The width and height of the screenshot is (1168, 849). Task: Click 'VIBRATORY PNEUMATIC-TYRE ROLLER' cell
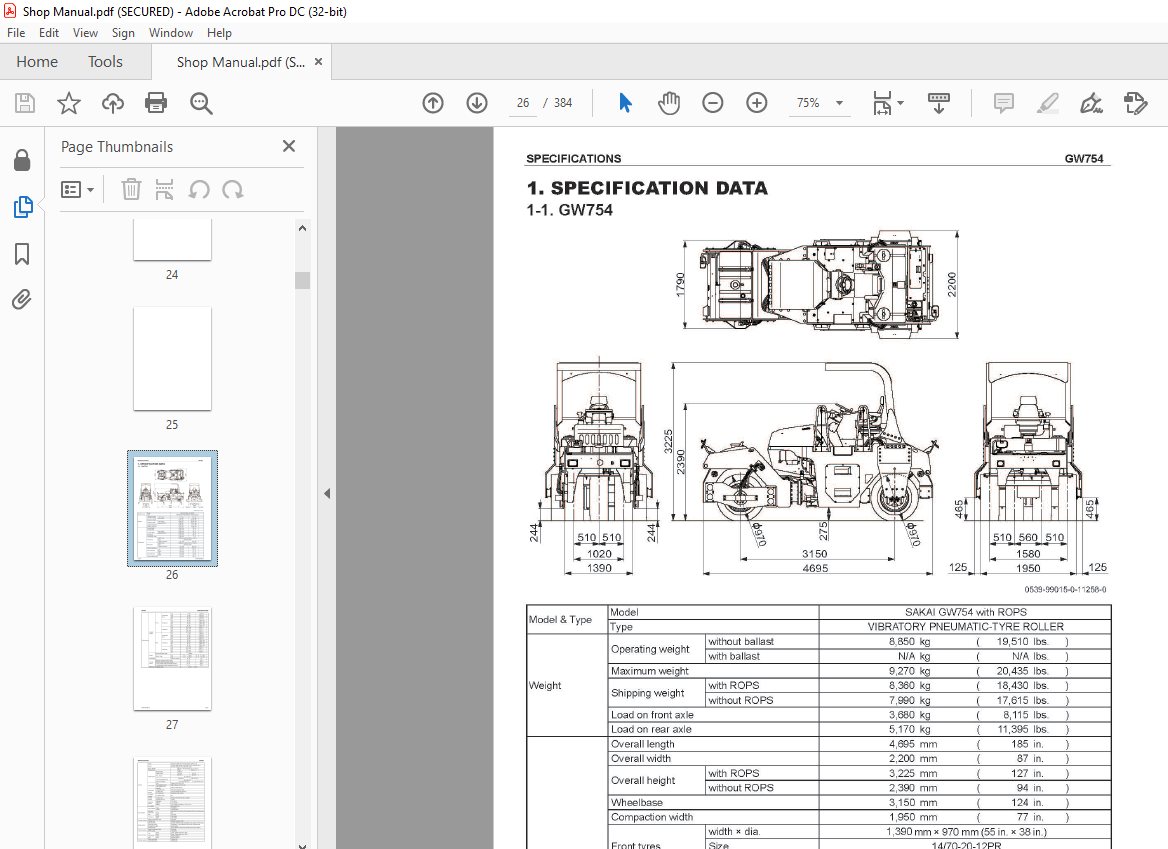click(965, 626)
